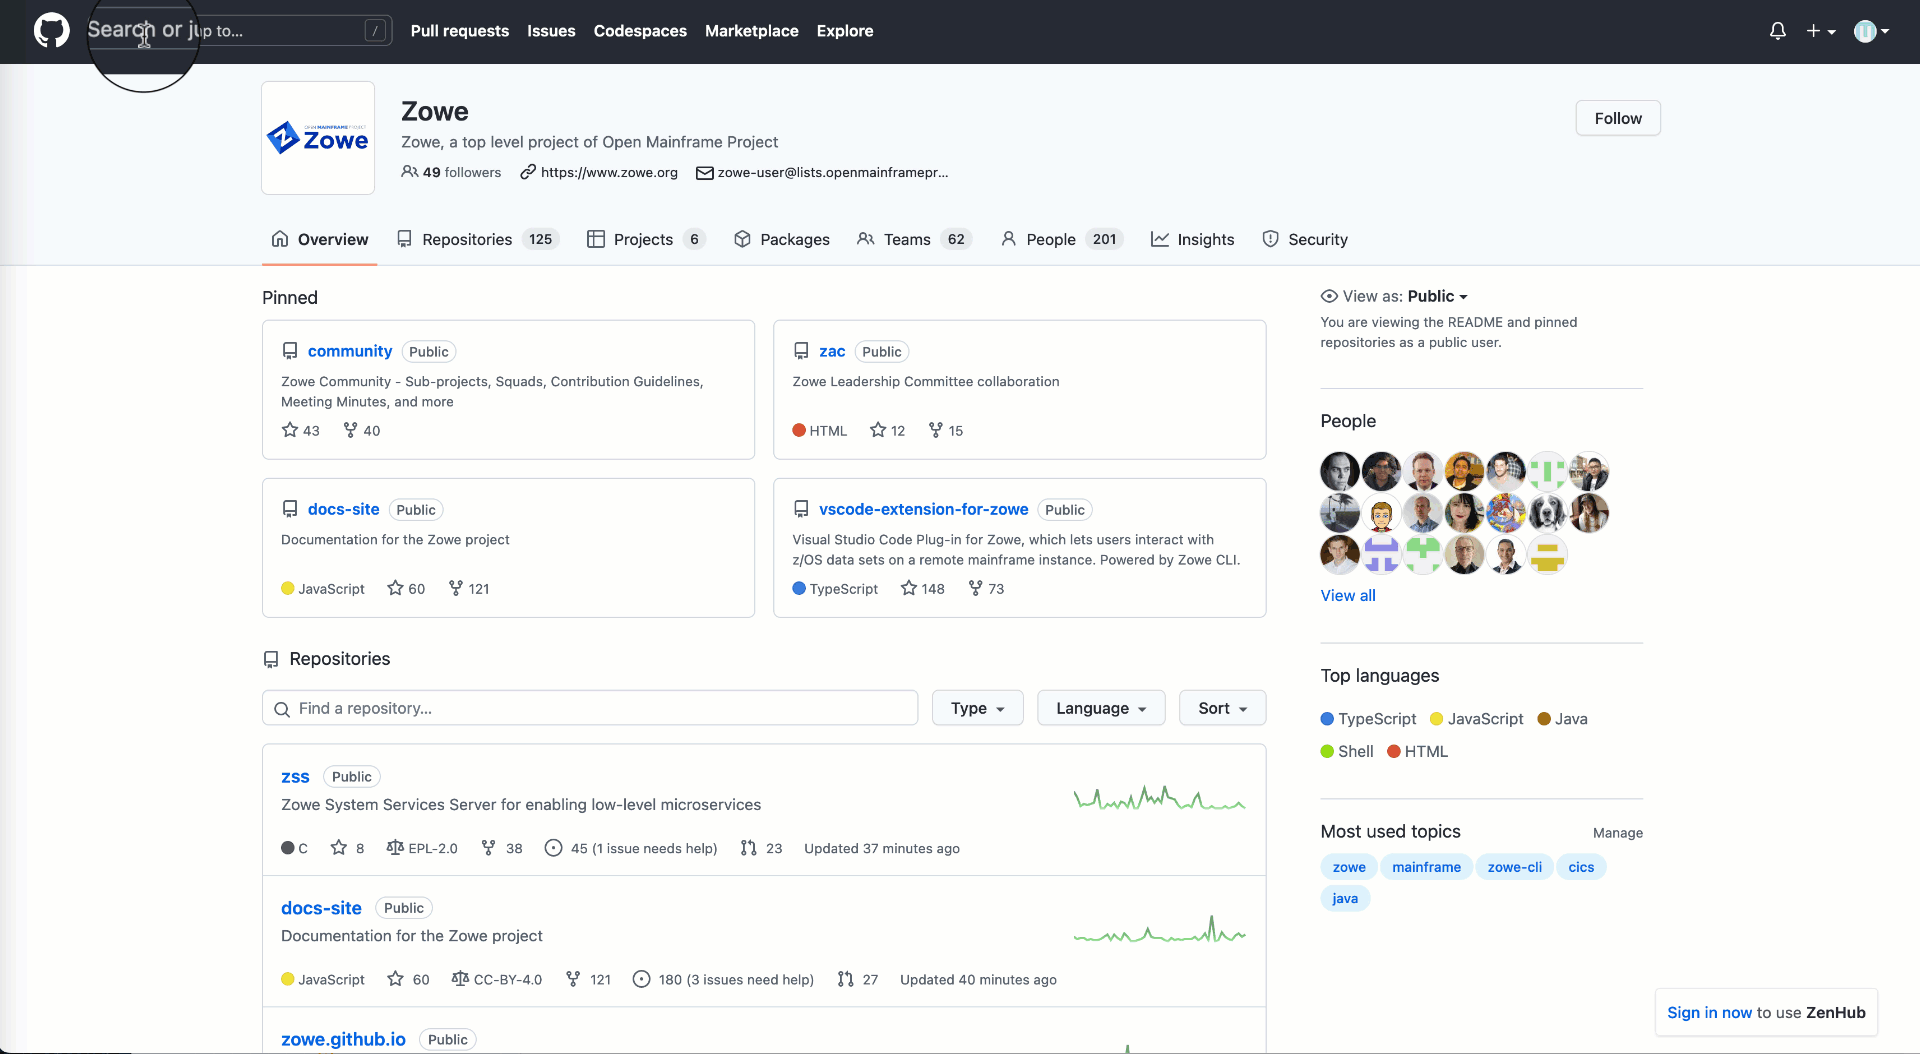Image resolution: width=1920 pixels, height=1054 pixels.
Task: Click the EPL-2.0 license scale icon
Action: click(394, 848)
